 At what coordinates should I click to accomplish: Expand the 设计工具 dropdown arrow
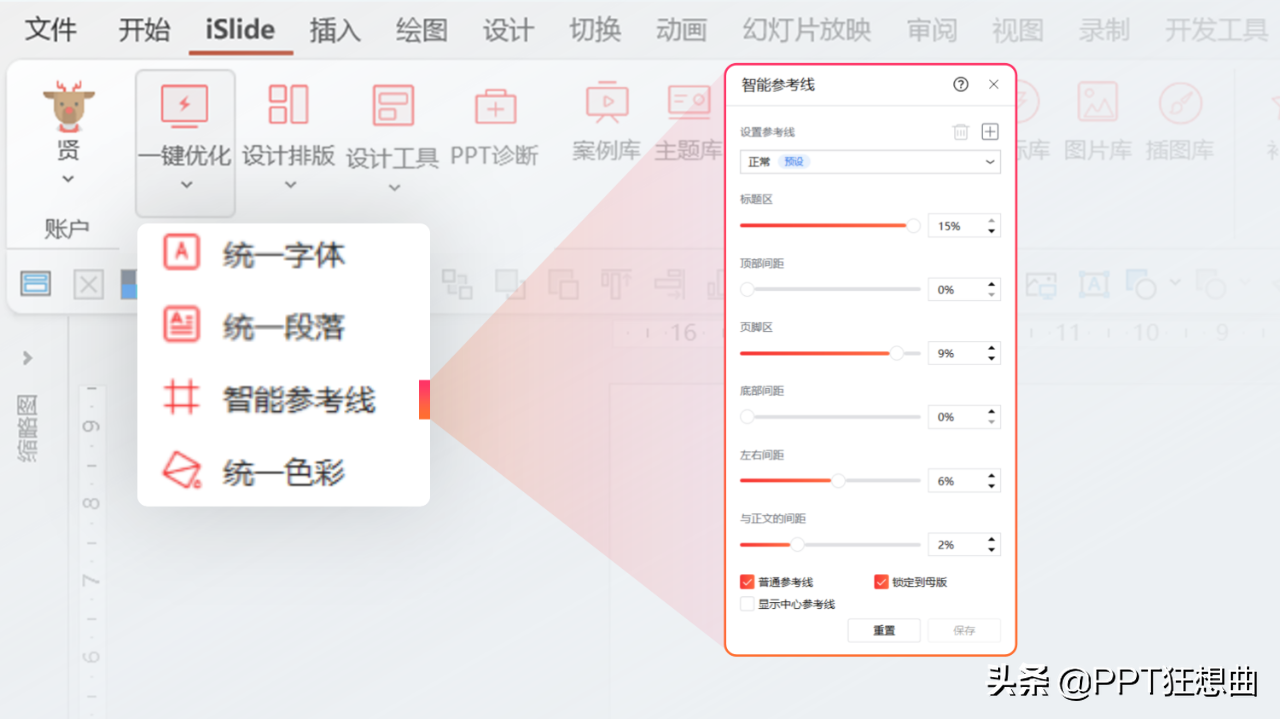click(394, 187)
